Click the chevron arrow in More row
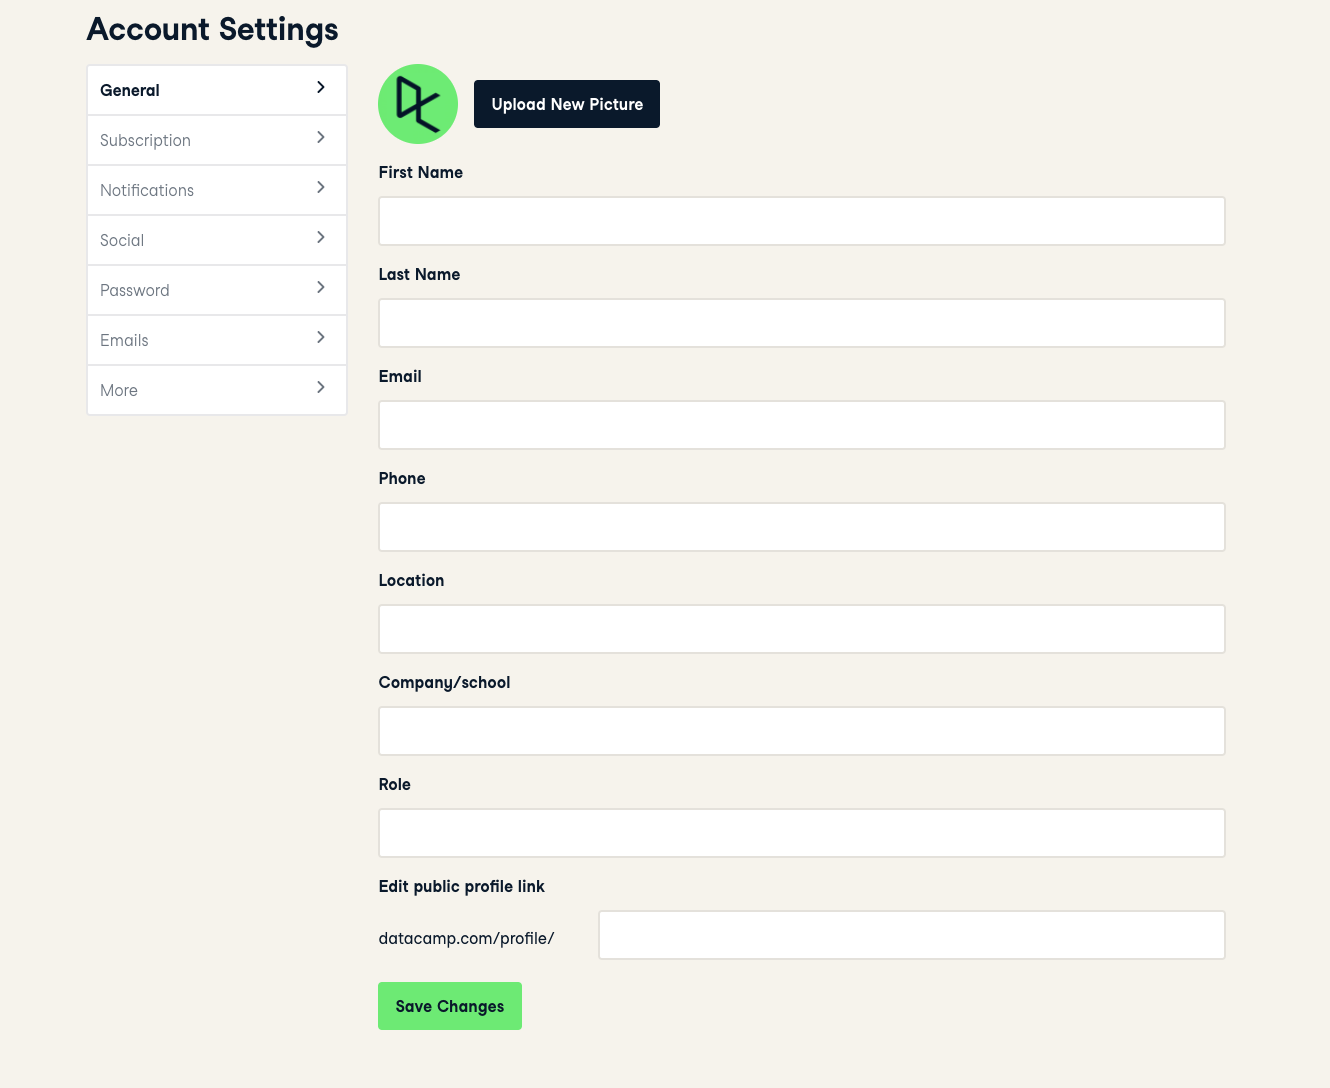Viewport: 1330px width, 1088px height. tap(321, 388)
